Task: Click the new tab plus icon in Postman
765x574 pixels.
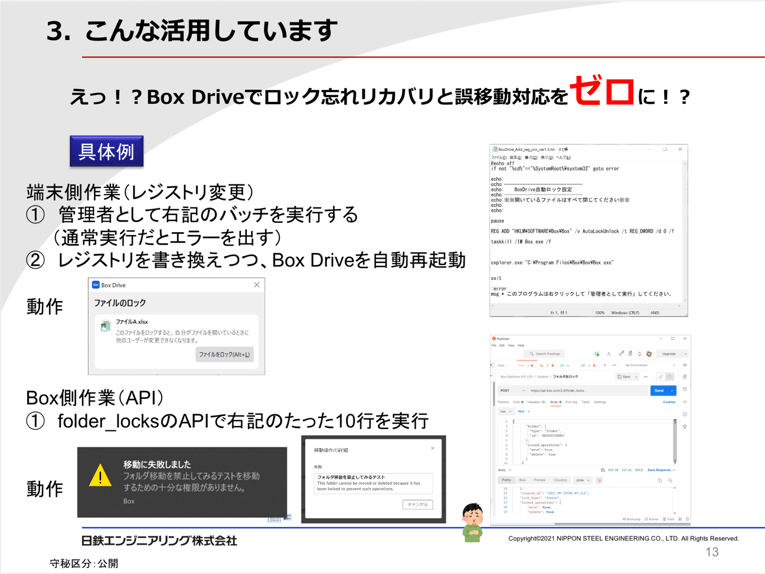Action: 605,365
